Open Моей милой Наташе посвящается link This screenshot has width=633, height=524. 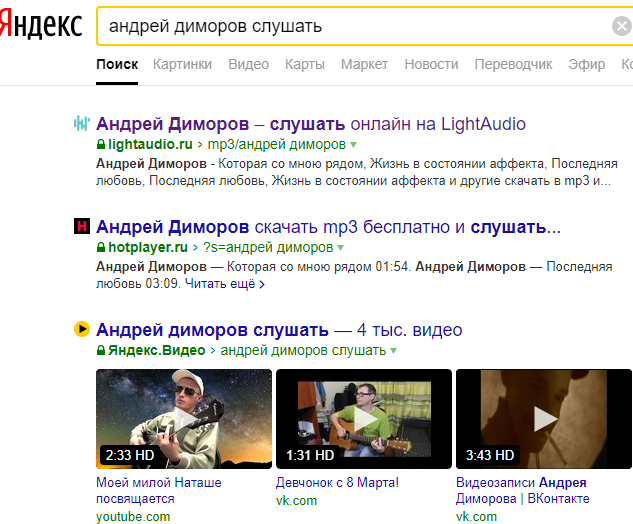159,490
